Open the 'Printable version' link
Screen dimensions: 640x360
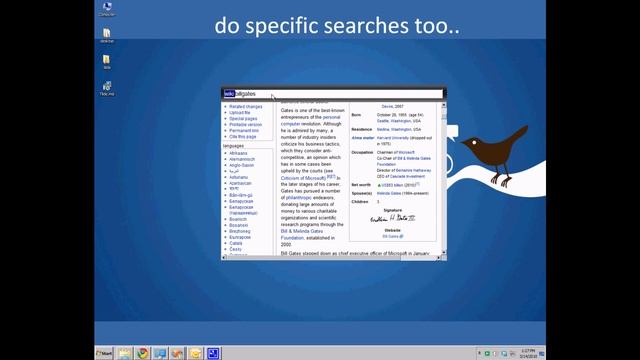pos(245,124)
